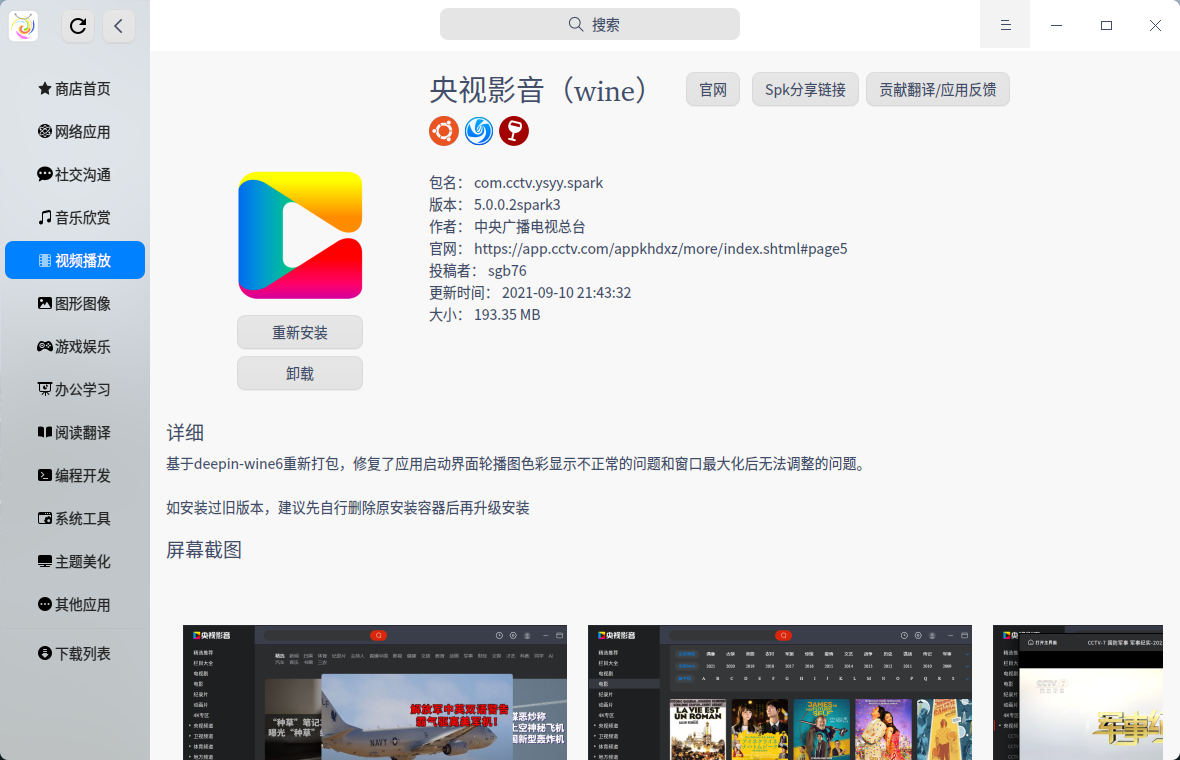Minimize the store window
1180x760 pixels.
pyautogui.click(x=1057, y=25)
